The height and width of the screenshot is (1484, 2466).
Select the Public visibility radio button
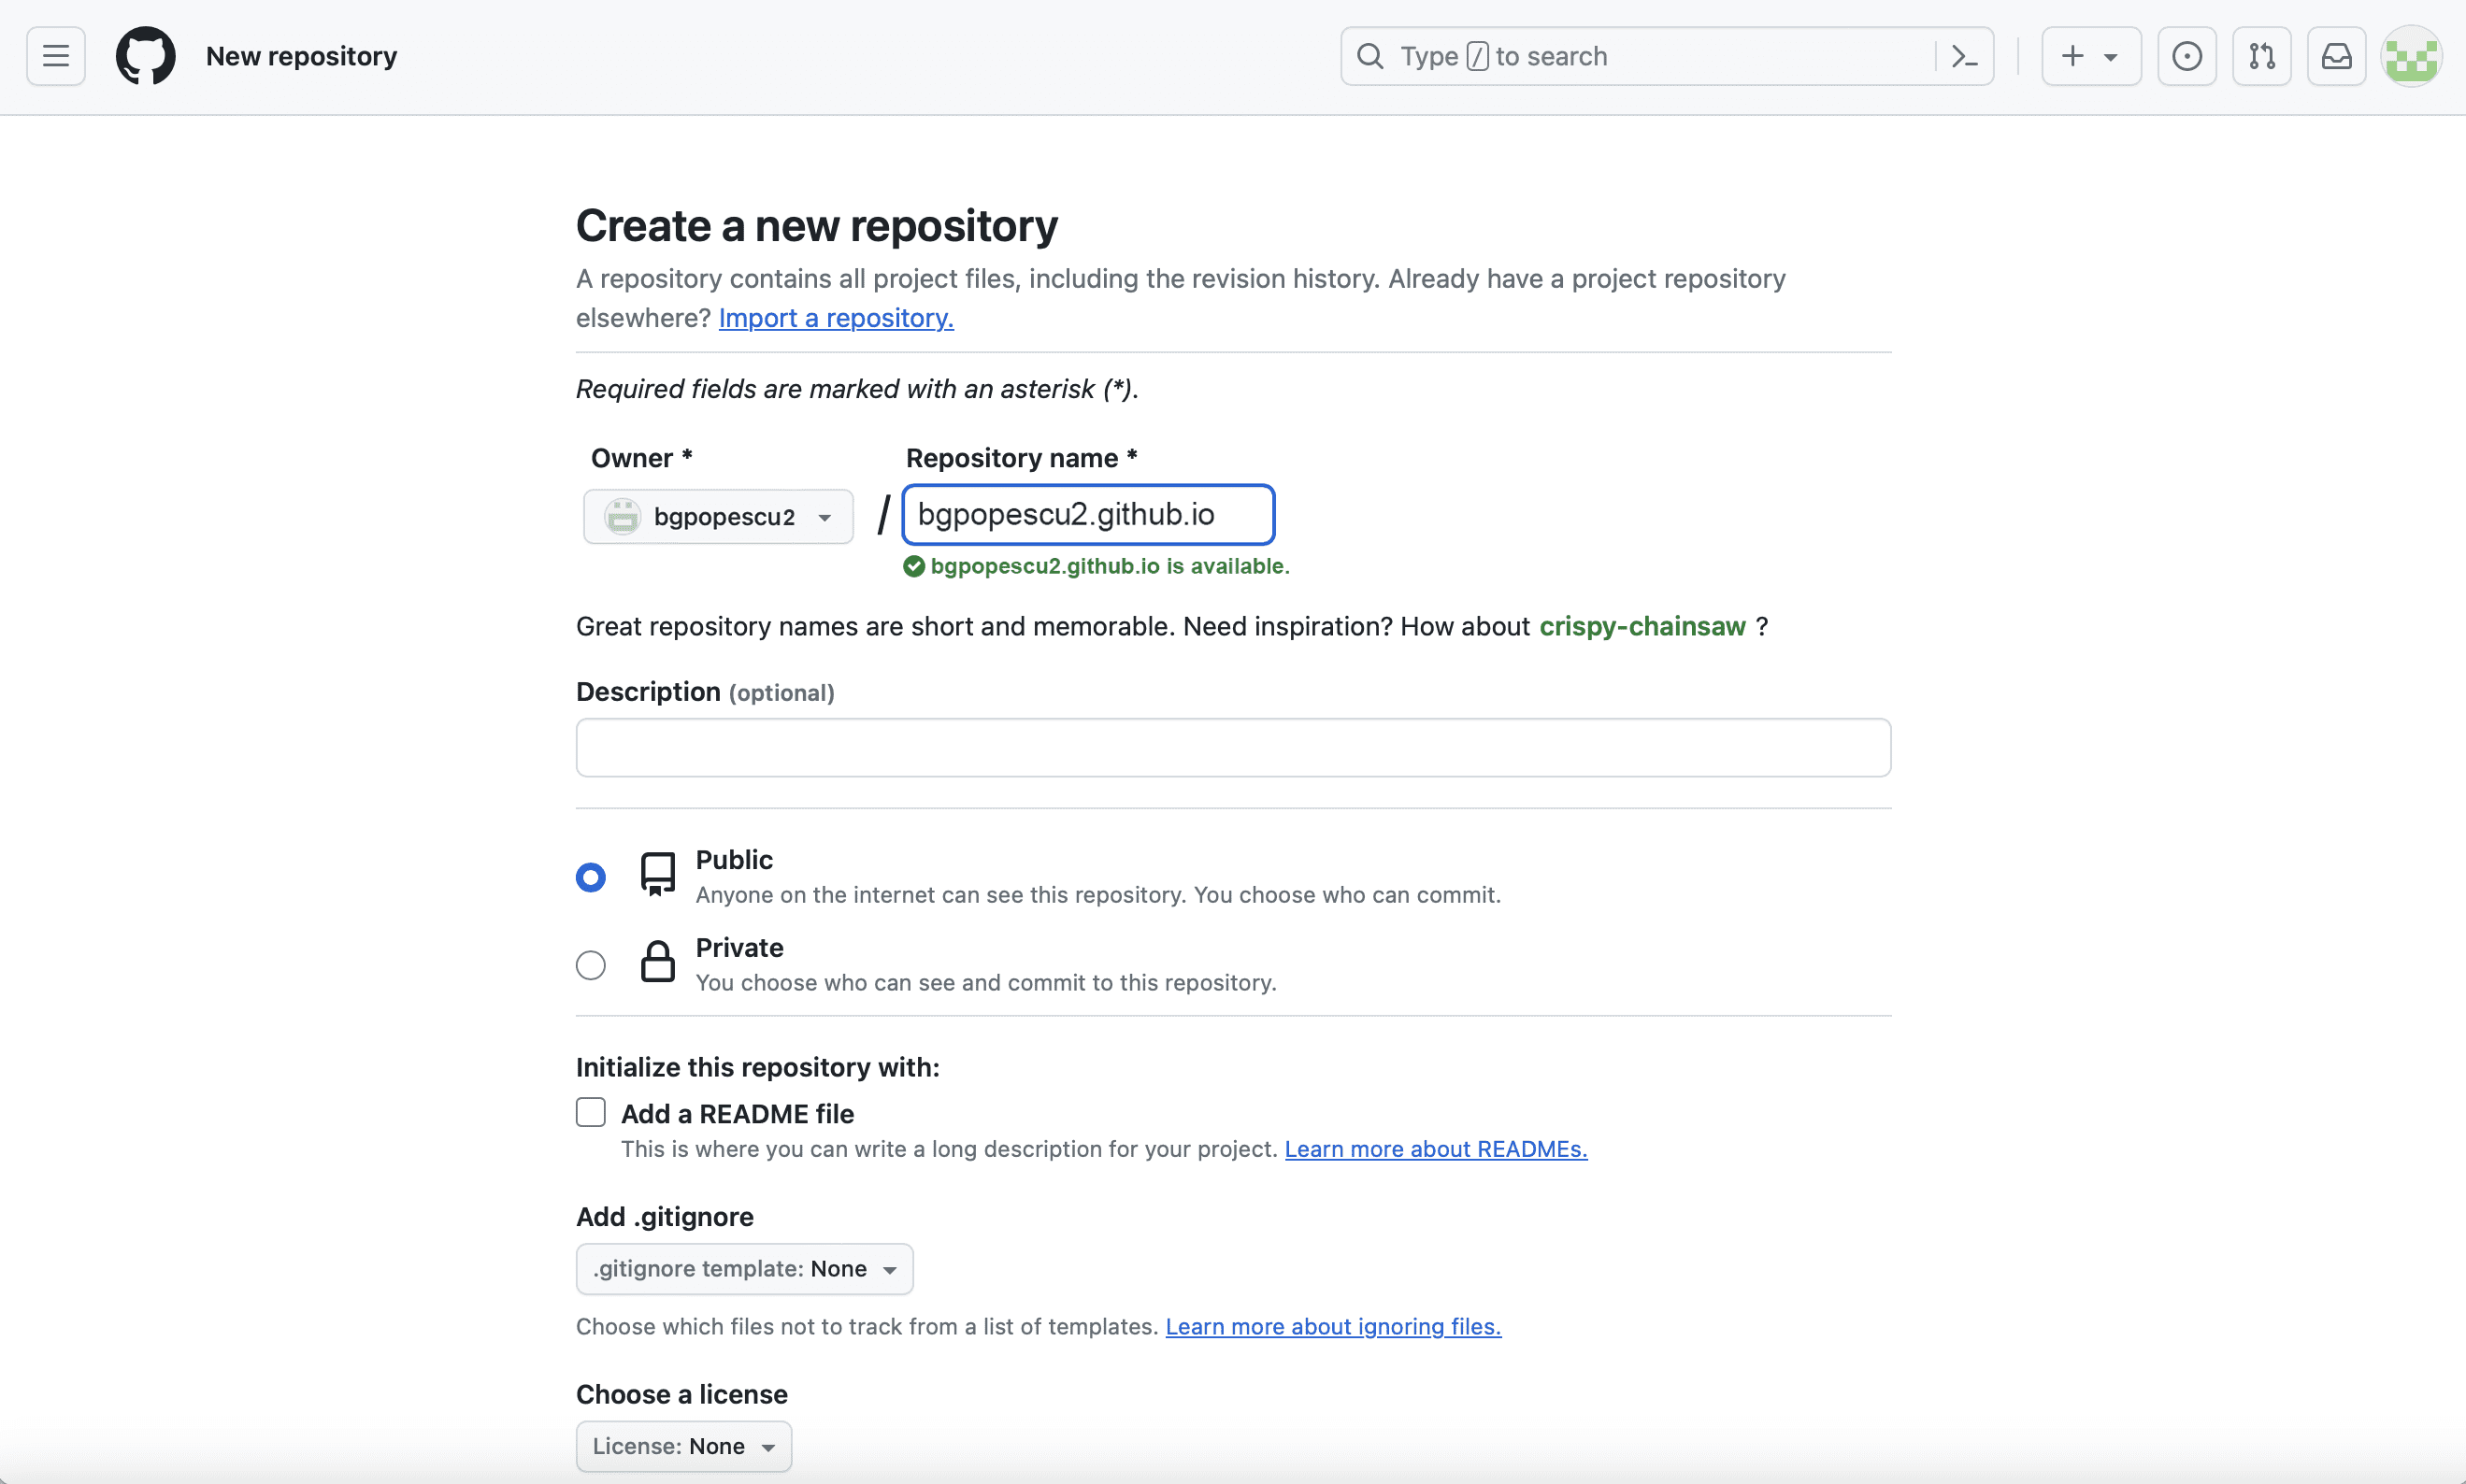coord(591,878)
